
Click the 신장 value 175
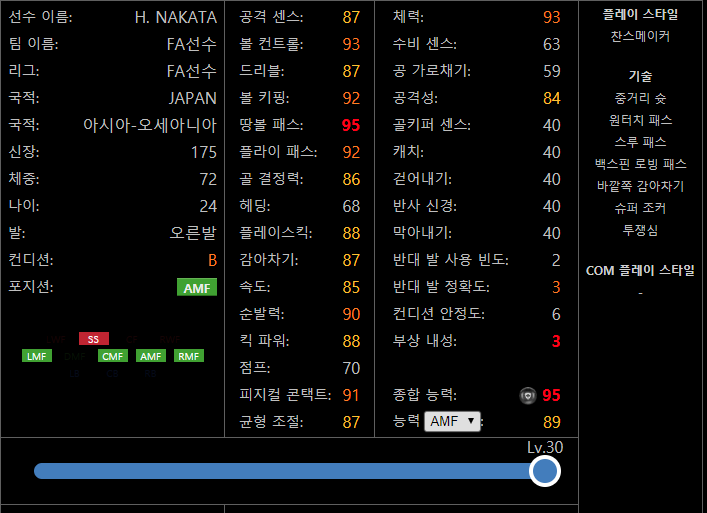(203, 152)
